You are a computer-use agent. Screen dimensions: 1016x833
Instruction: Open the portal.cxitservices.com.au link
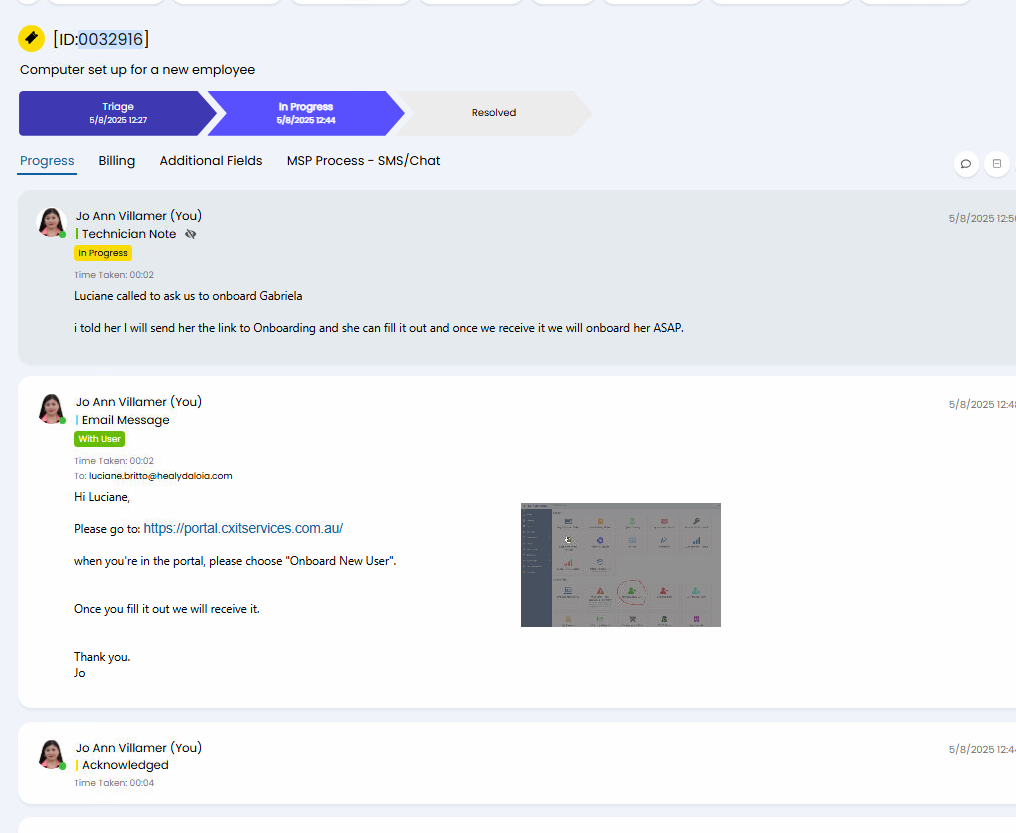[x=243, y=529]
